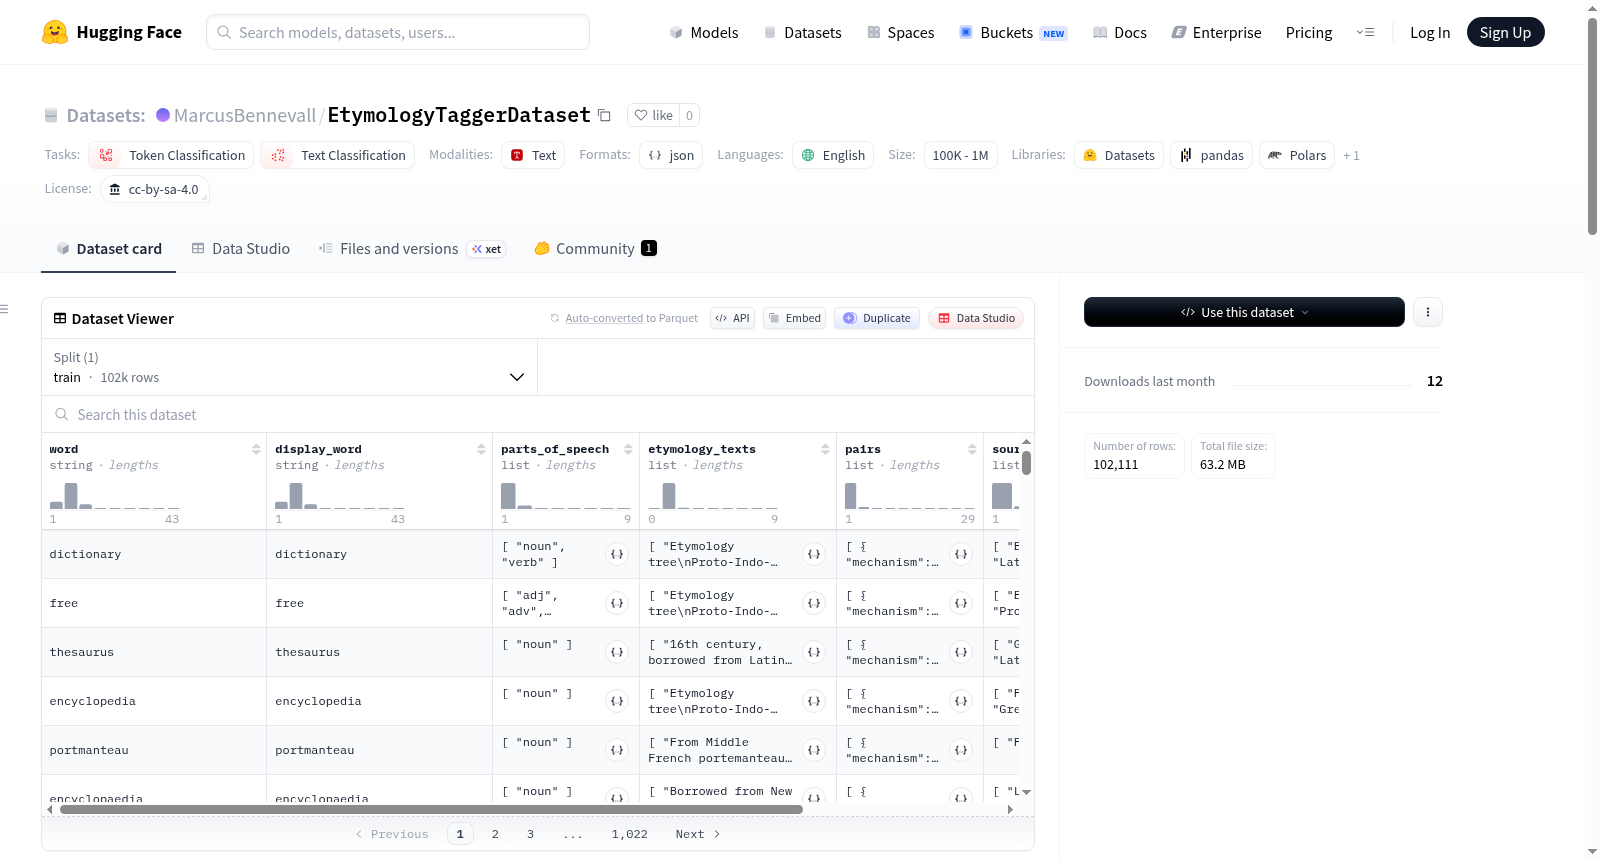Go to the Next page of rows
The image size is (1600, 861).
click(698, 834)
